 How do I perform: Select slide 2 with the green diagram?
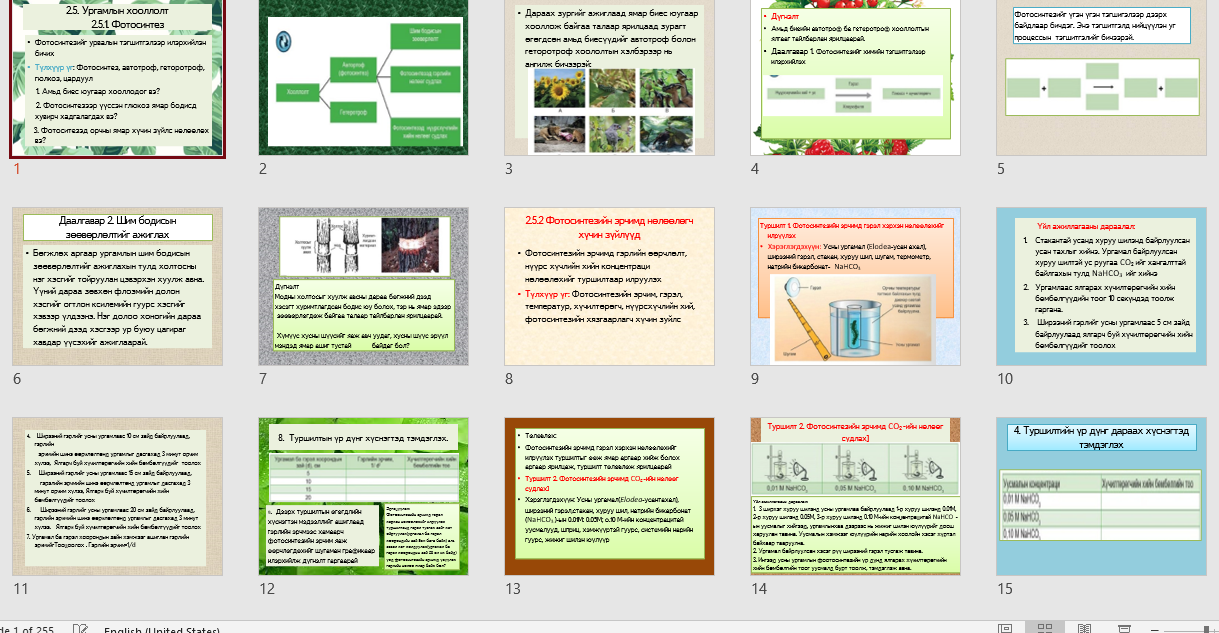[x=363, y=78]
